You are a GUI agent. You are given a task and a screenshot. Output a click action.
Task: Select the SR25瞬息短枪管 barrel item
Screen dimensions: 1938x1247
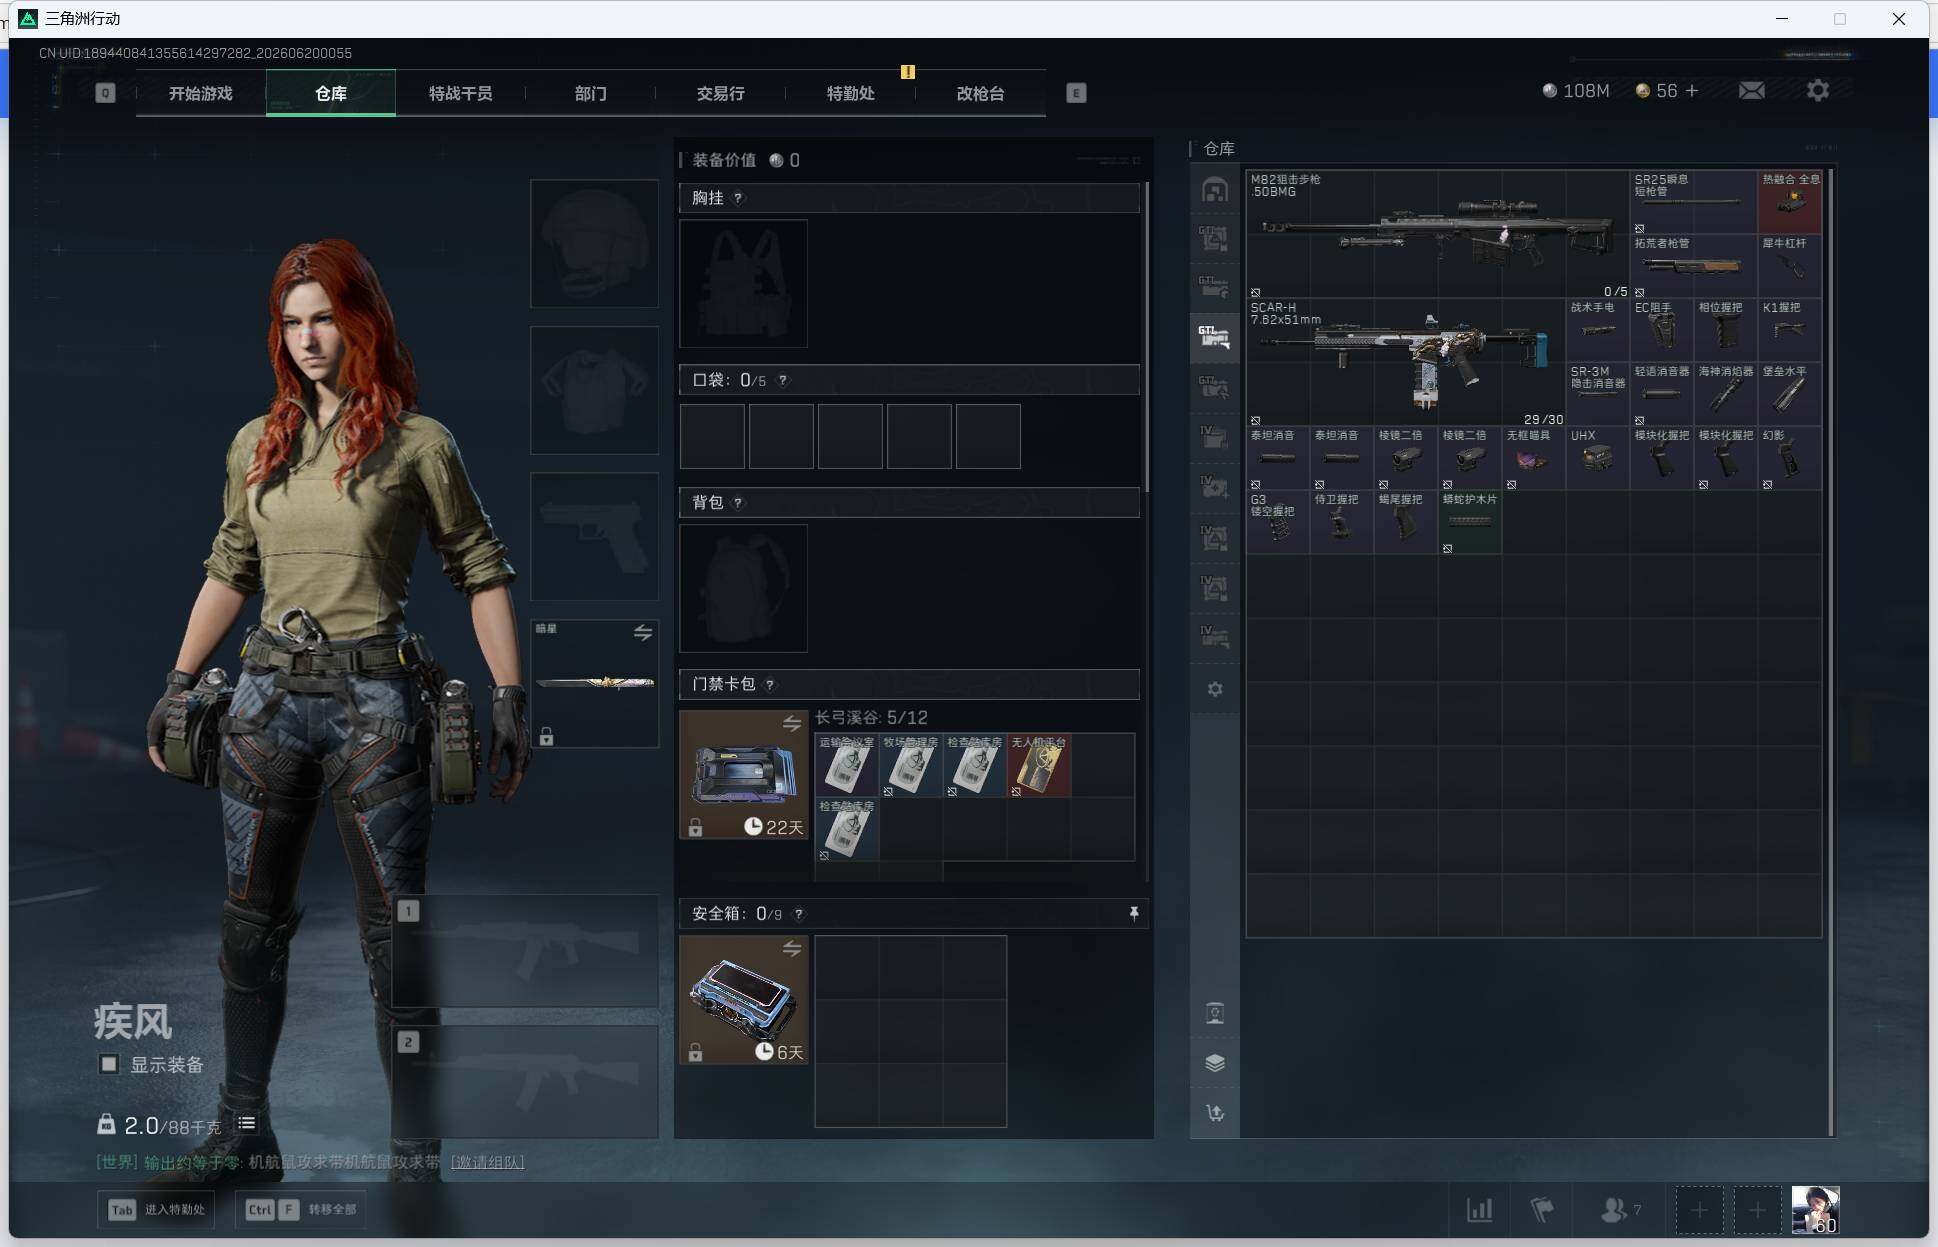[x=1694, y=202]
